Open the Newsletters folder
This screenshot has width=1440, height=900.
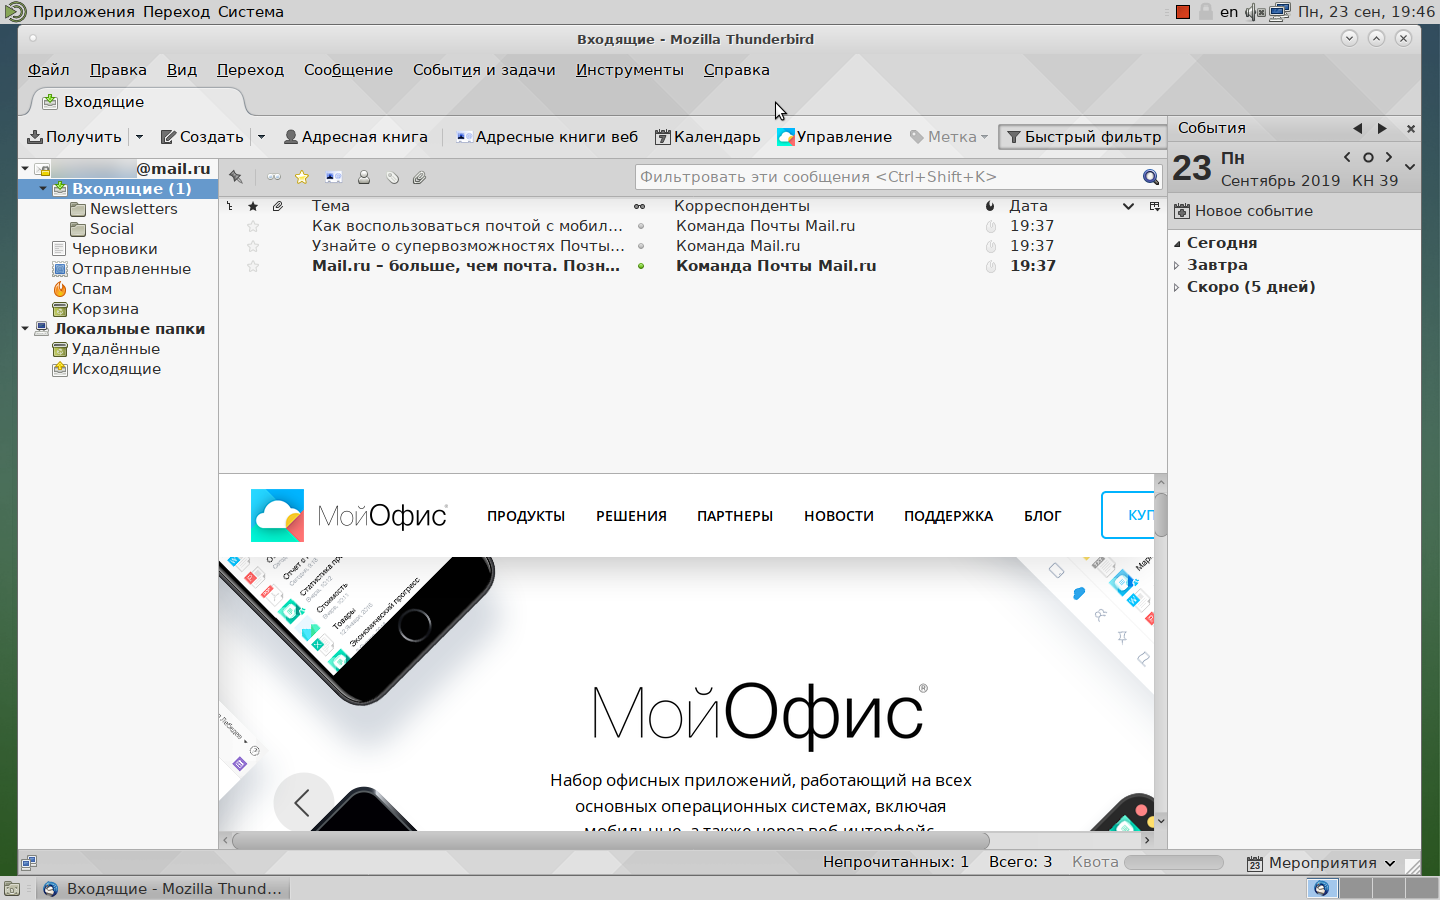tap(133, 209)
